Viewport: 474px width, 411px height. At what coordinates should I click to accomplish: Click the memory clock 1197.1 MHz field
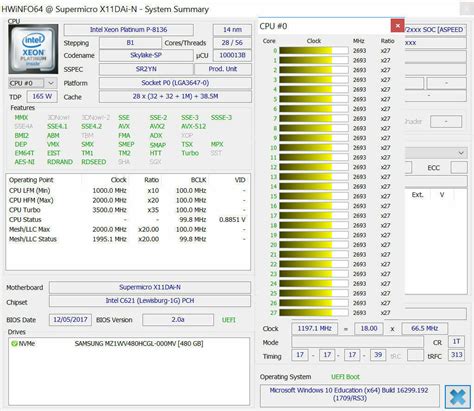(314, 328)
